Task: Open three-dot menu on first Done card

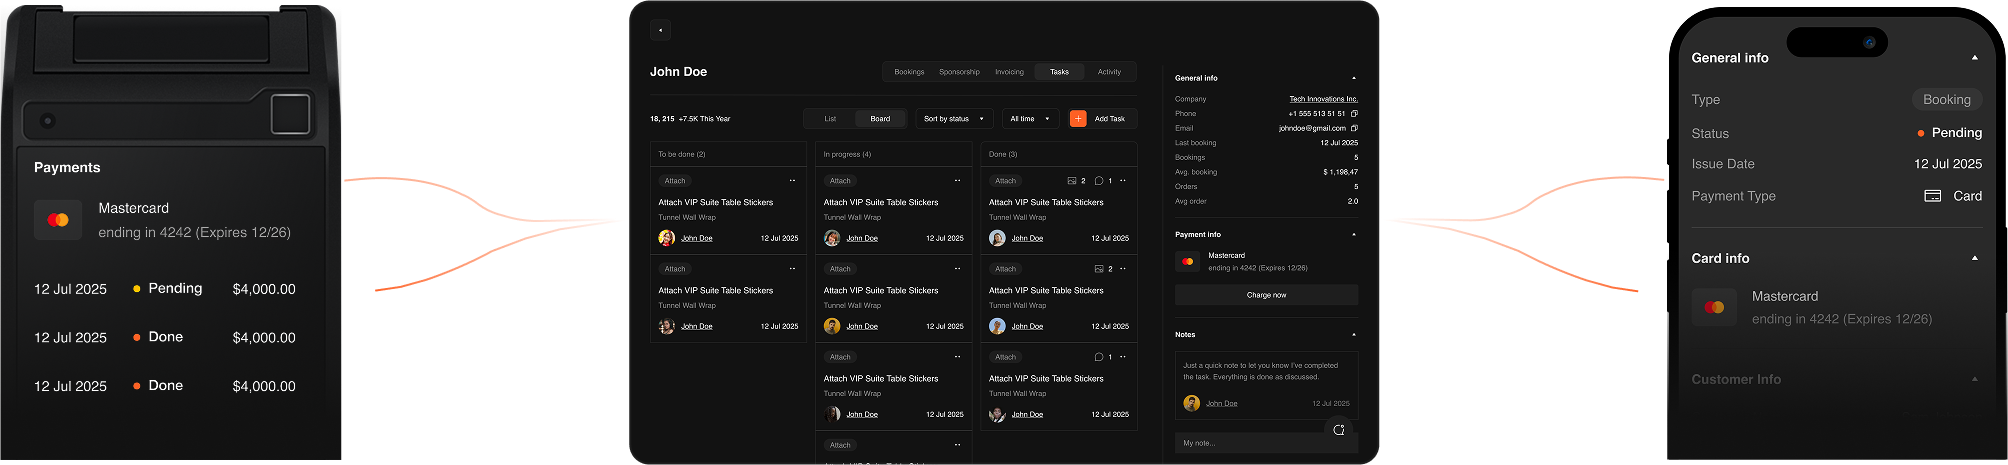Action: (1123, 181)
